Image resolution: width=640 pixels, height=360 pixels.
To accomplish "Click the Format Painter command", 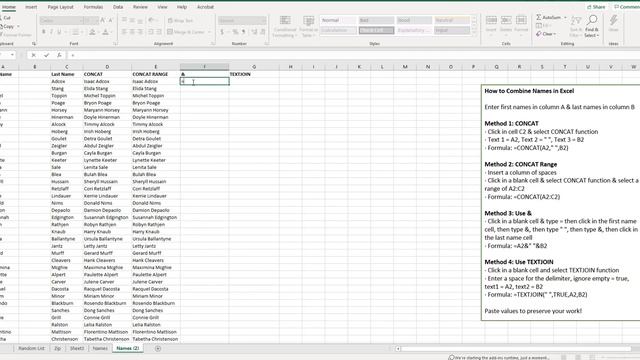I will 16,35.
